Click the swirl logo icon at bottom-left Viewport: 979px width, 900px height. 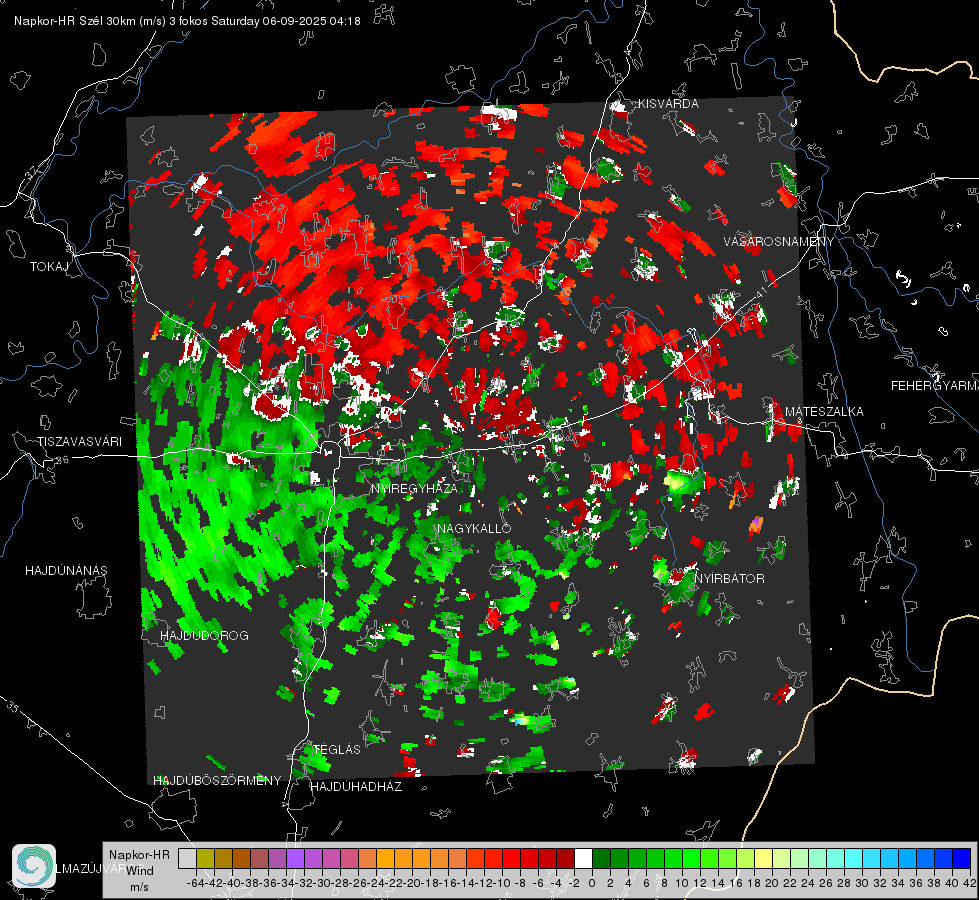tap(34, 866)
